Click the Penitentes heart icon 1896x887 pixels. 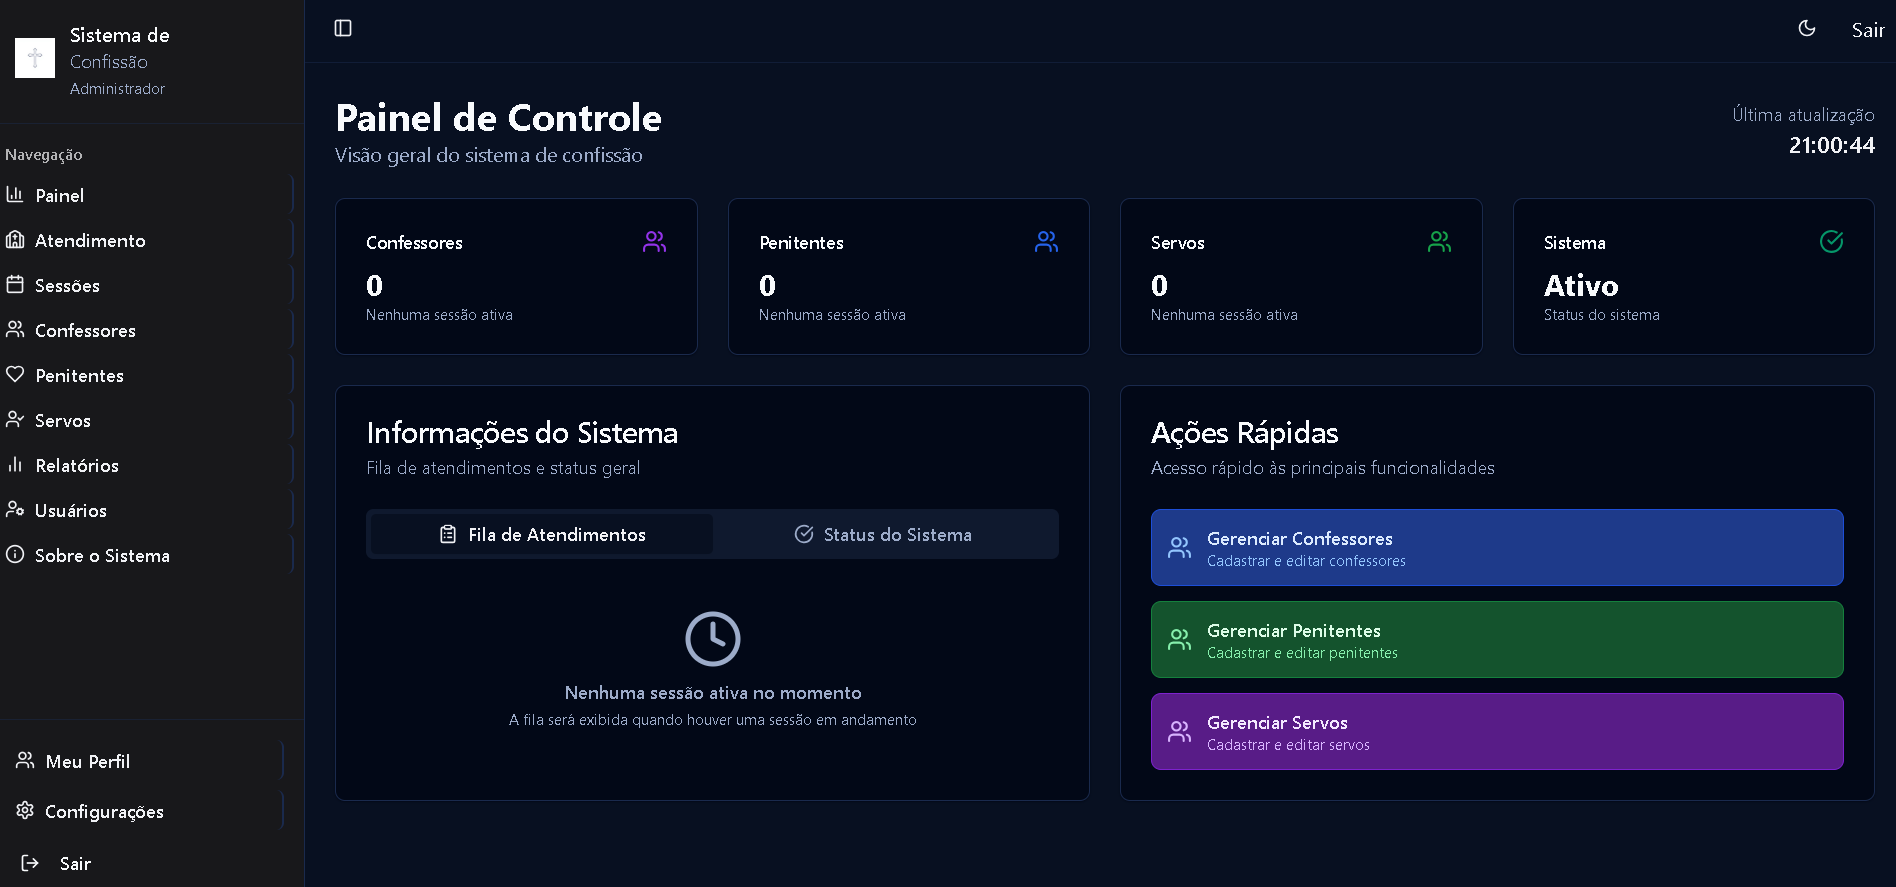[x=15, y=375]
